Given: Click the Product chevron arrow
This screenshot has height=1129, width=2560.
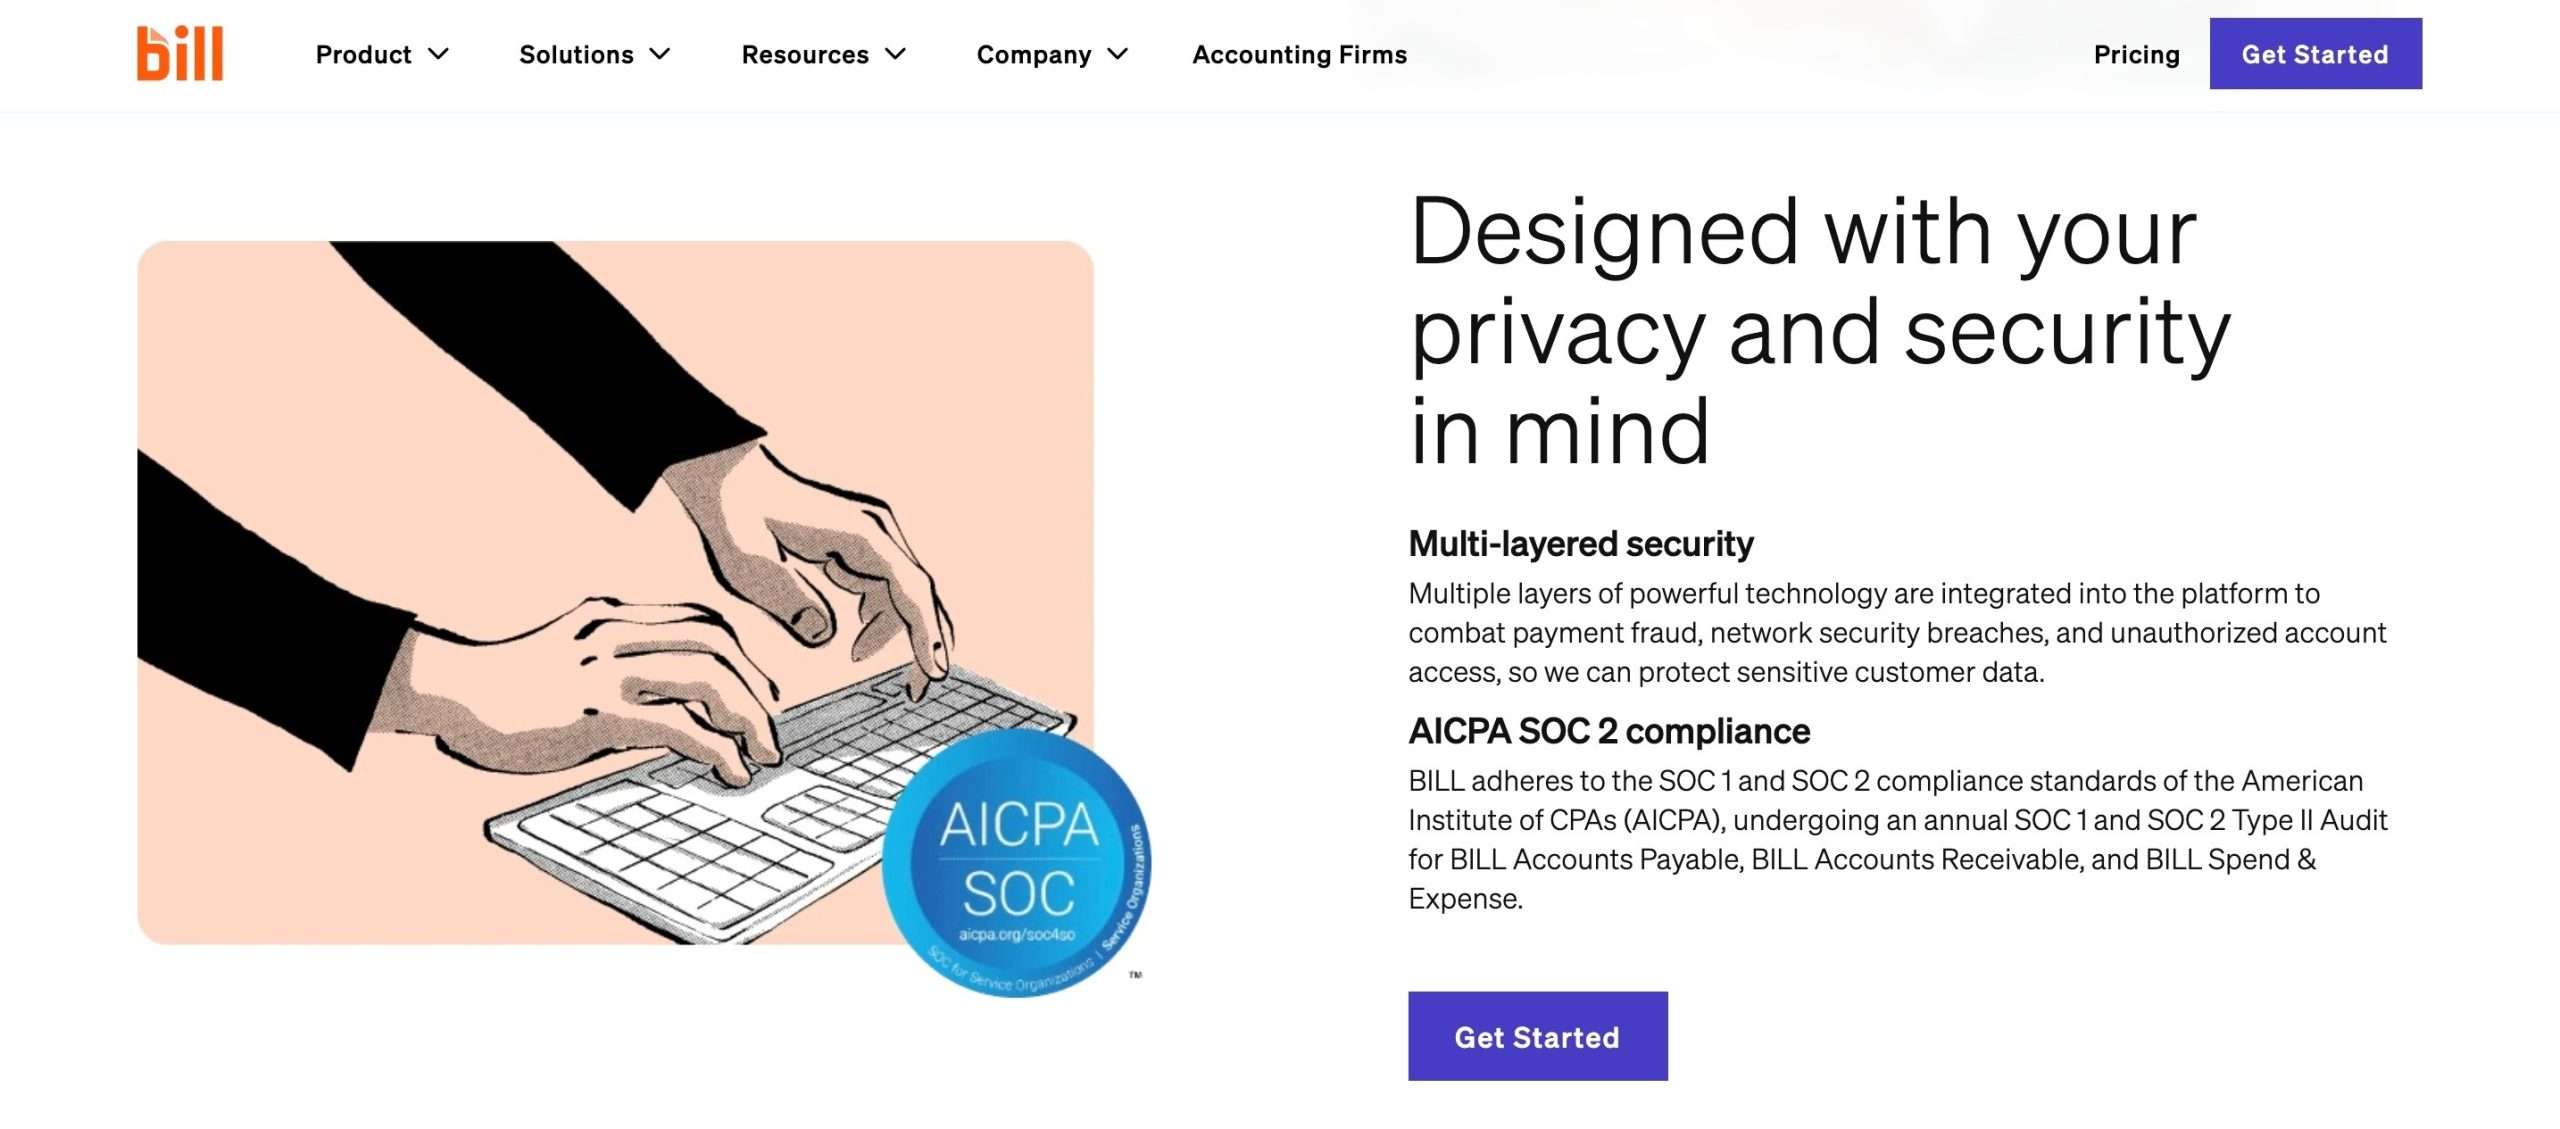Looking at the screenshot, I should tap(440, 56).
